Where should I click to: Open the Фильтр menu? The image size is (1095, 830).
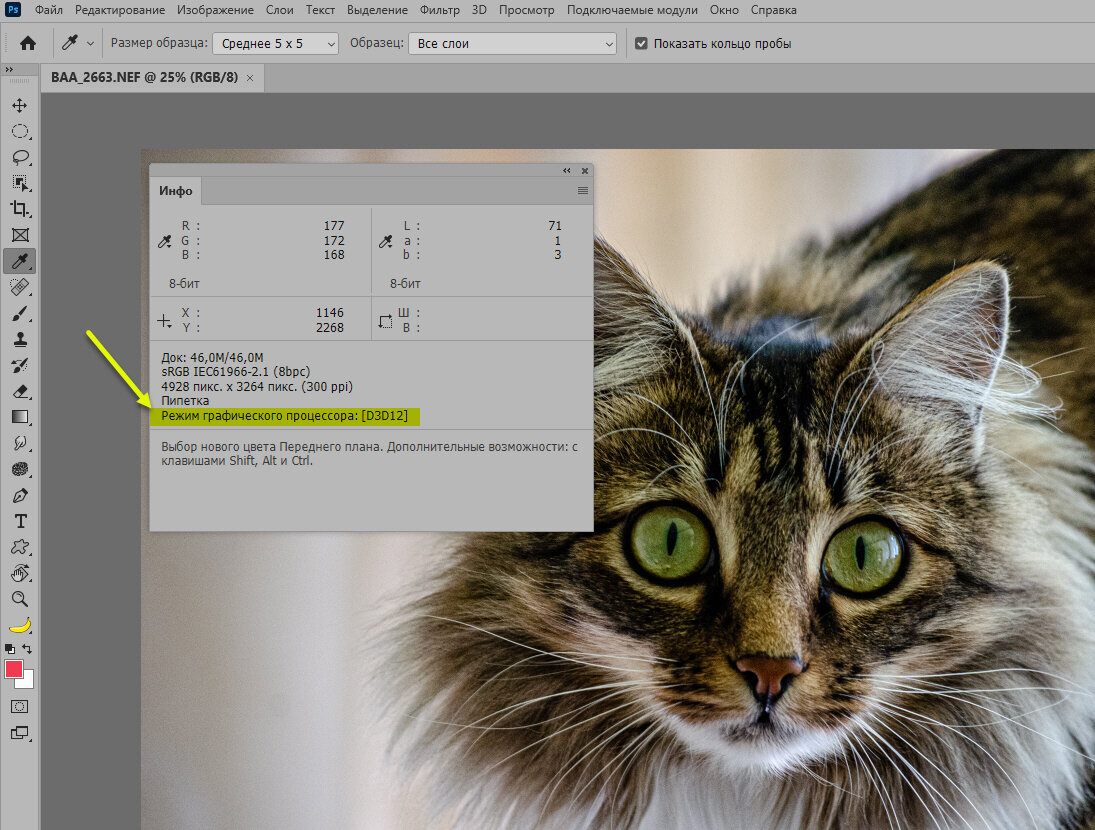tap(439, 10)
